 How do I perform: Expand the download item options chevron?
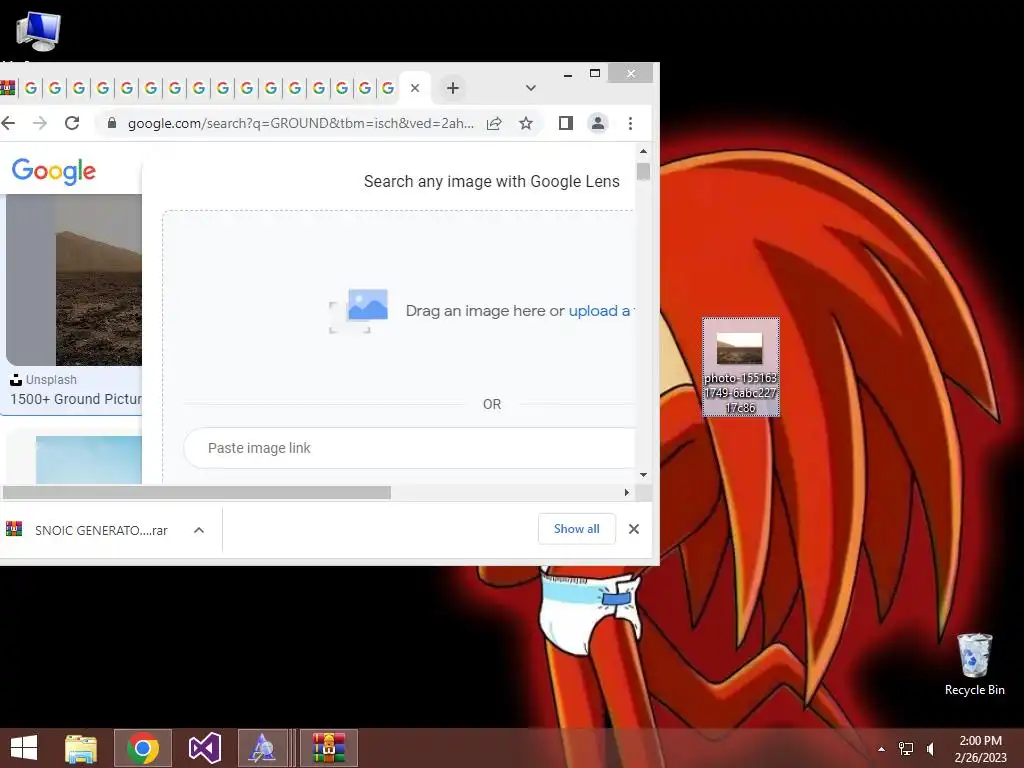(x=199, y=530)
